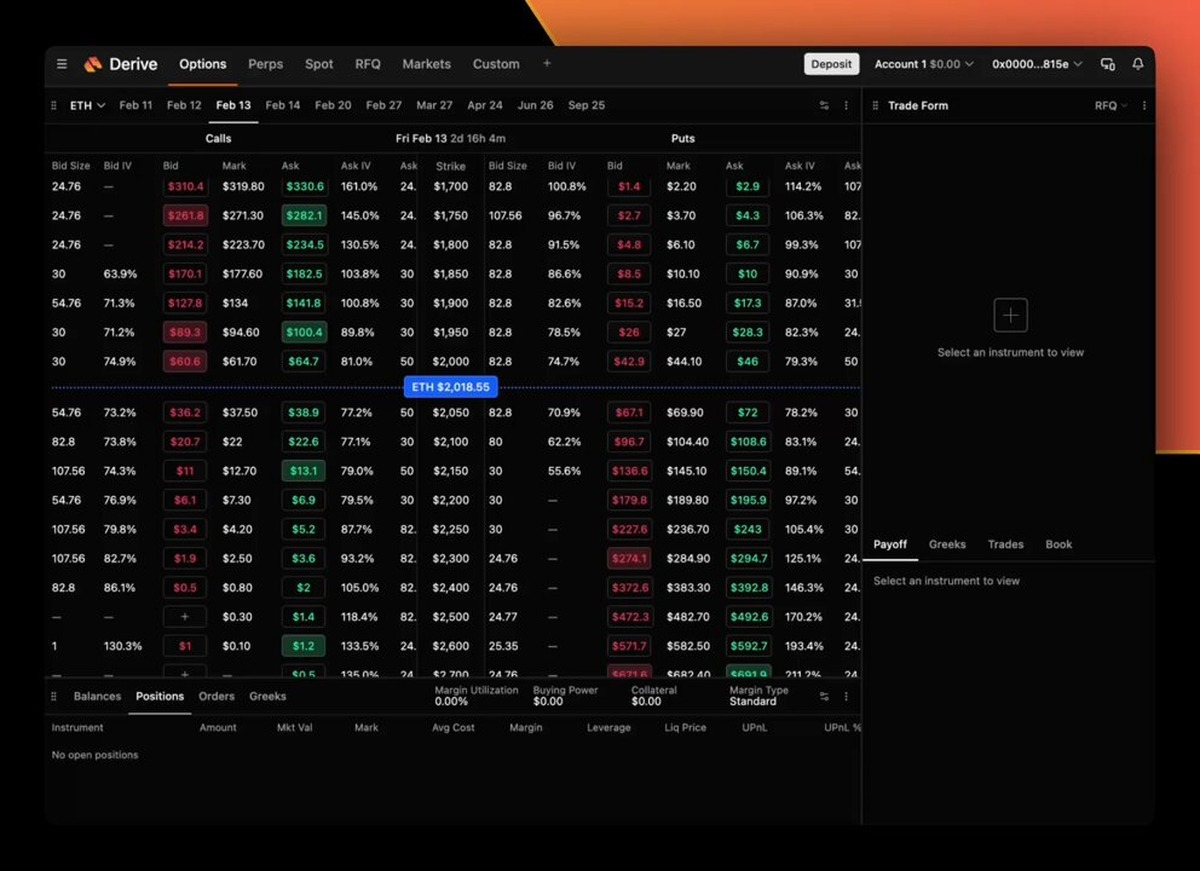Expand the ETH asset selector
This screenshot has height=871, width=1200.
click(87, 105)
